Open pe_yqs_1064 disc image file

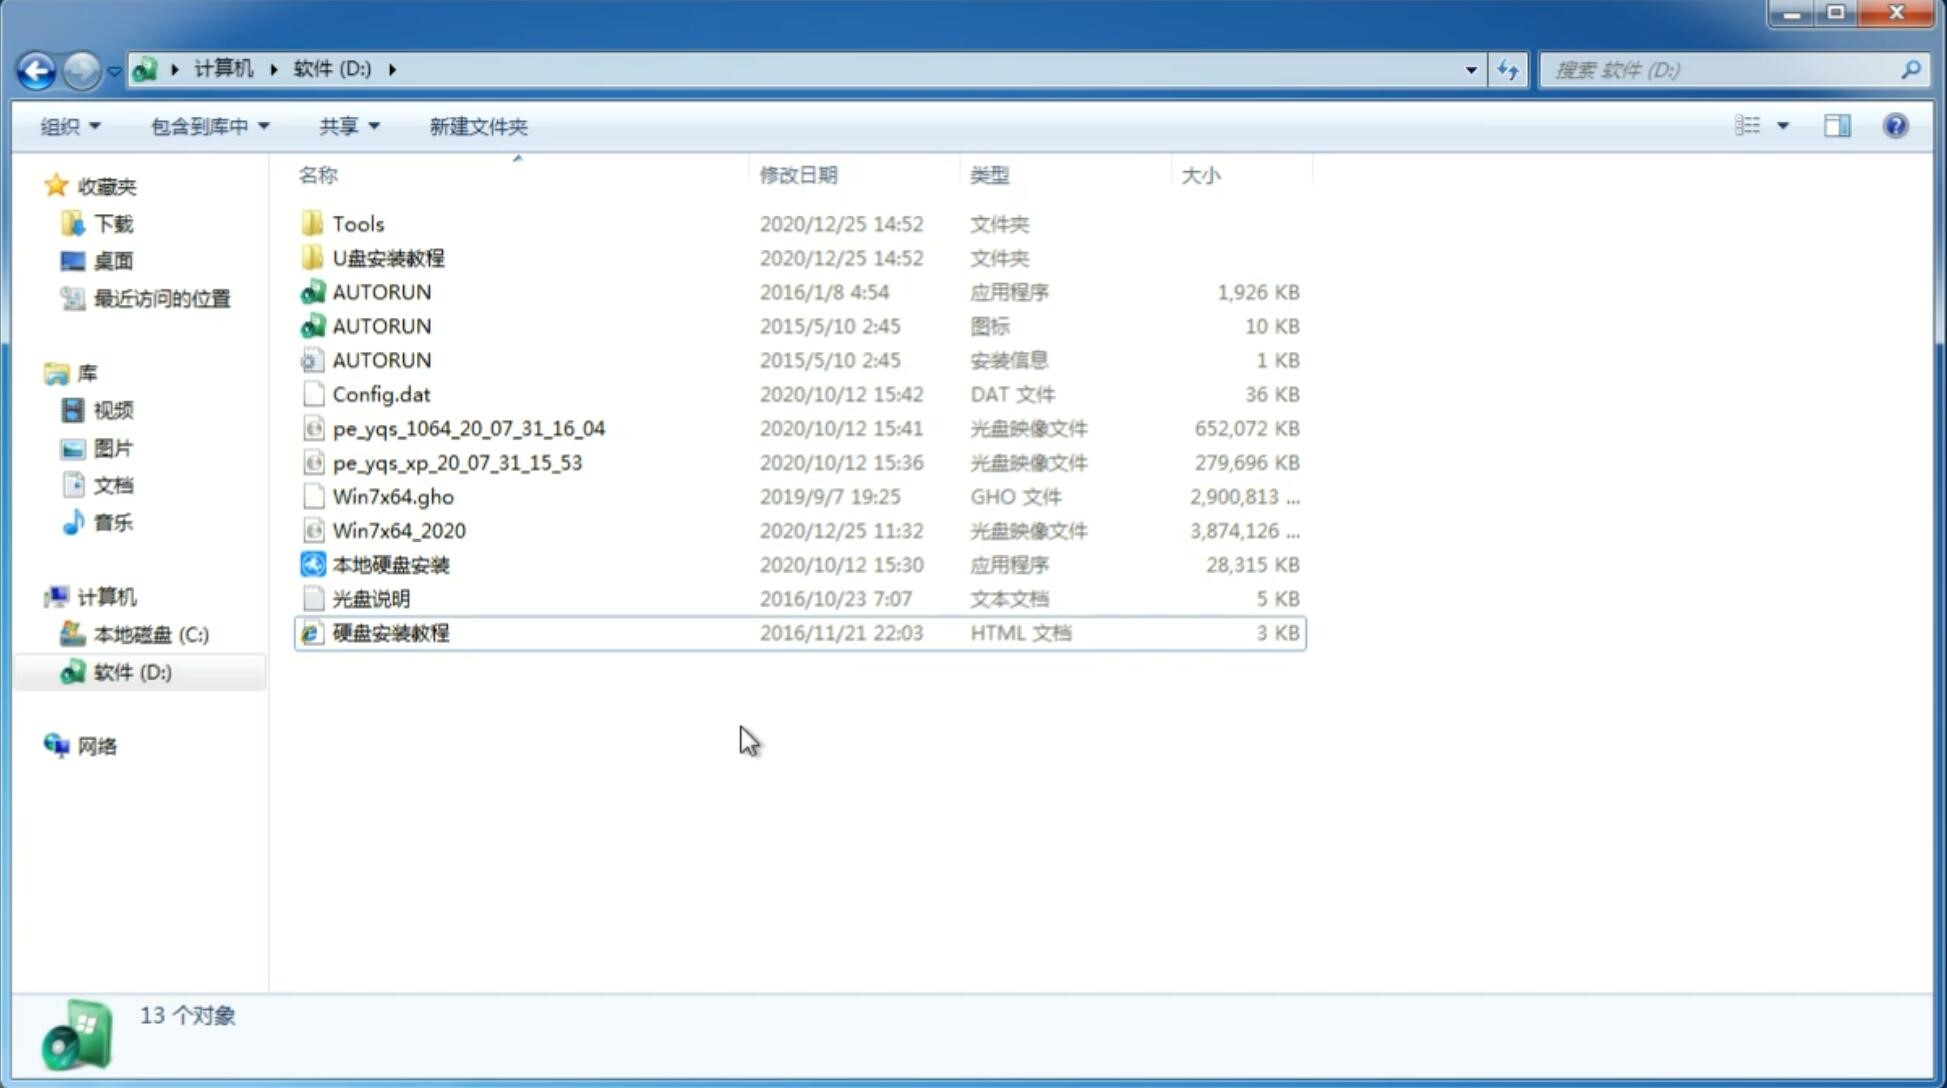click(x=468, y=428)
